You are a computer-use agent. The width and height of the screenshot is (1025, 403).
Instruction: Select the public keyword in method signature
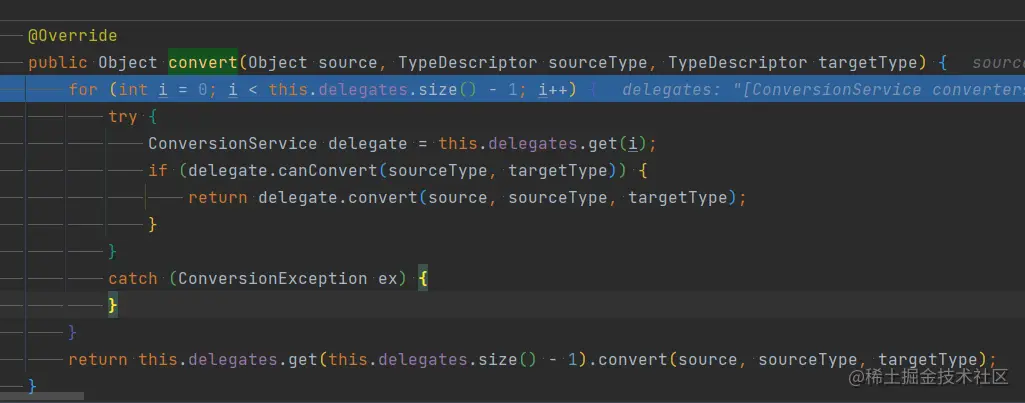point(58,63)
